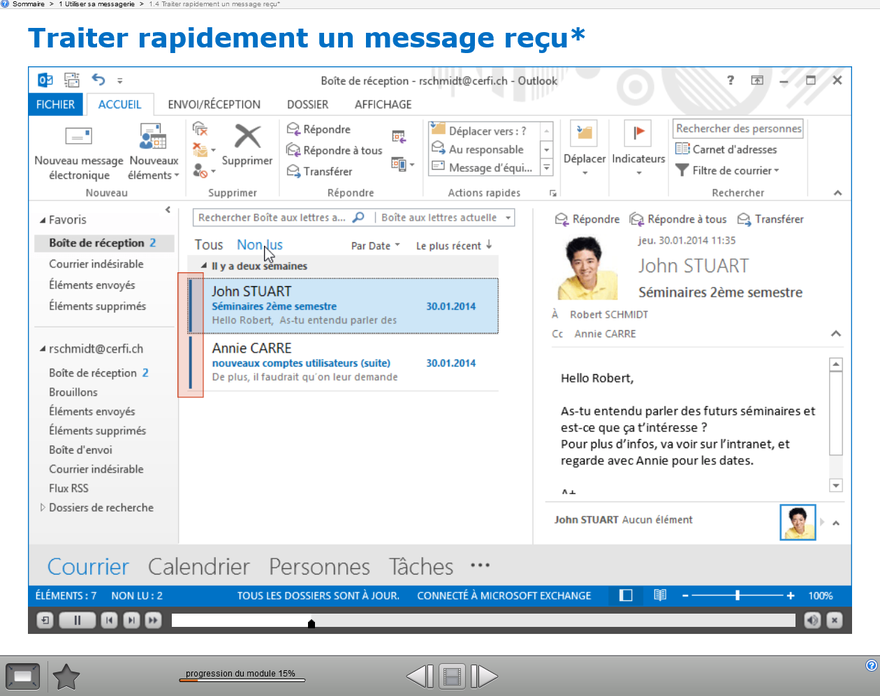Mute the tutorial sound speaker
The width and height of the screenshot is (880, 696).
[x=812, y=621]
